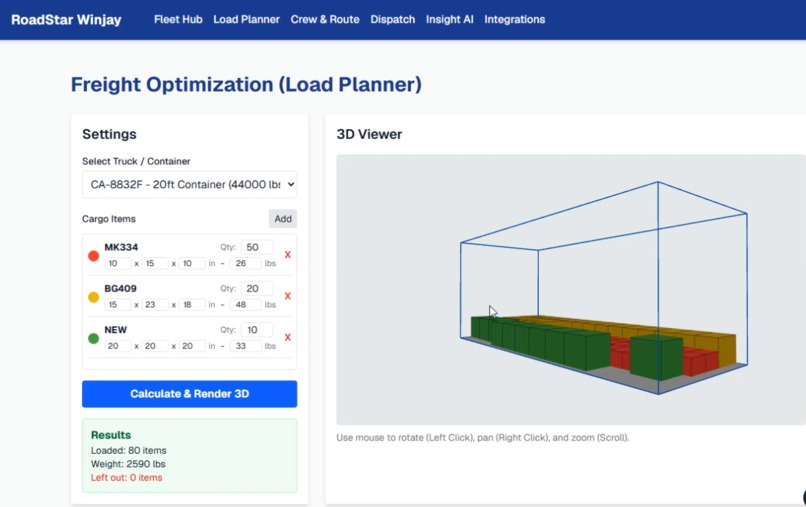Click Calculate & Render 3D button

tap(190, 394)
